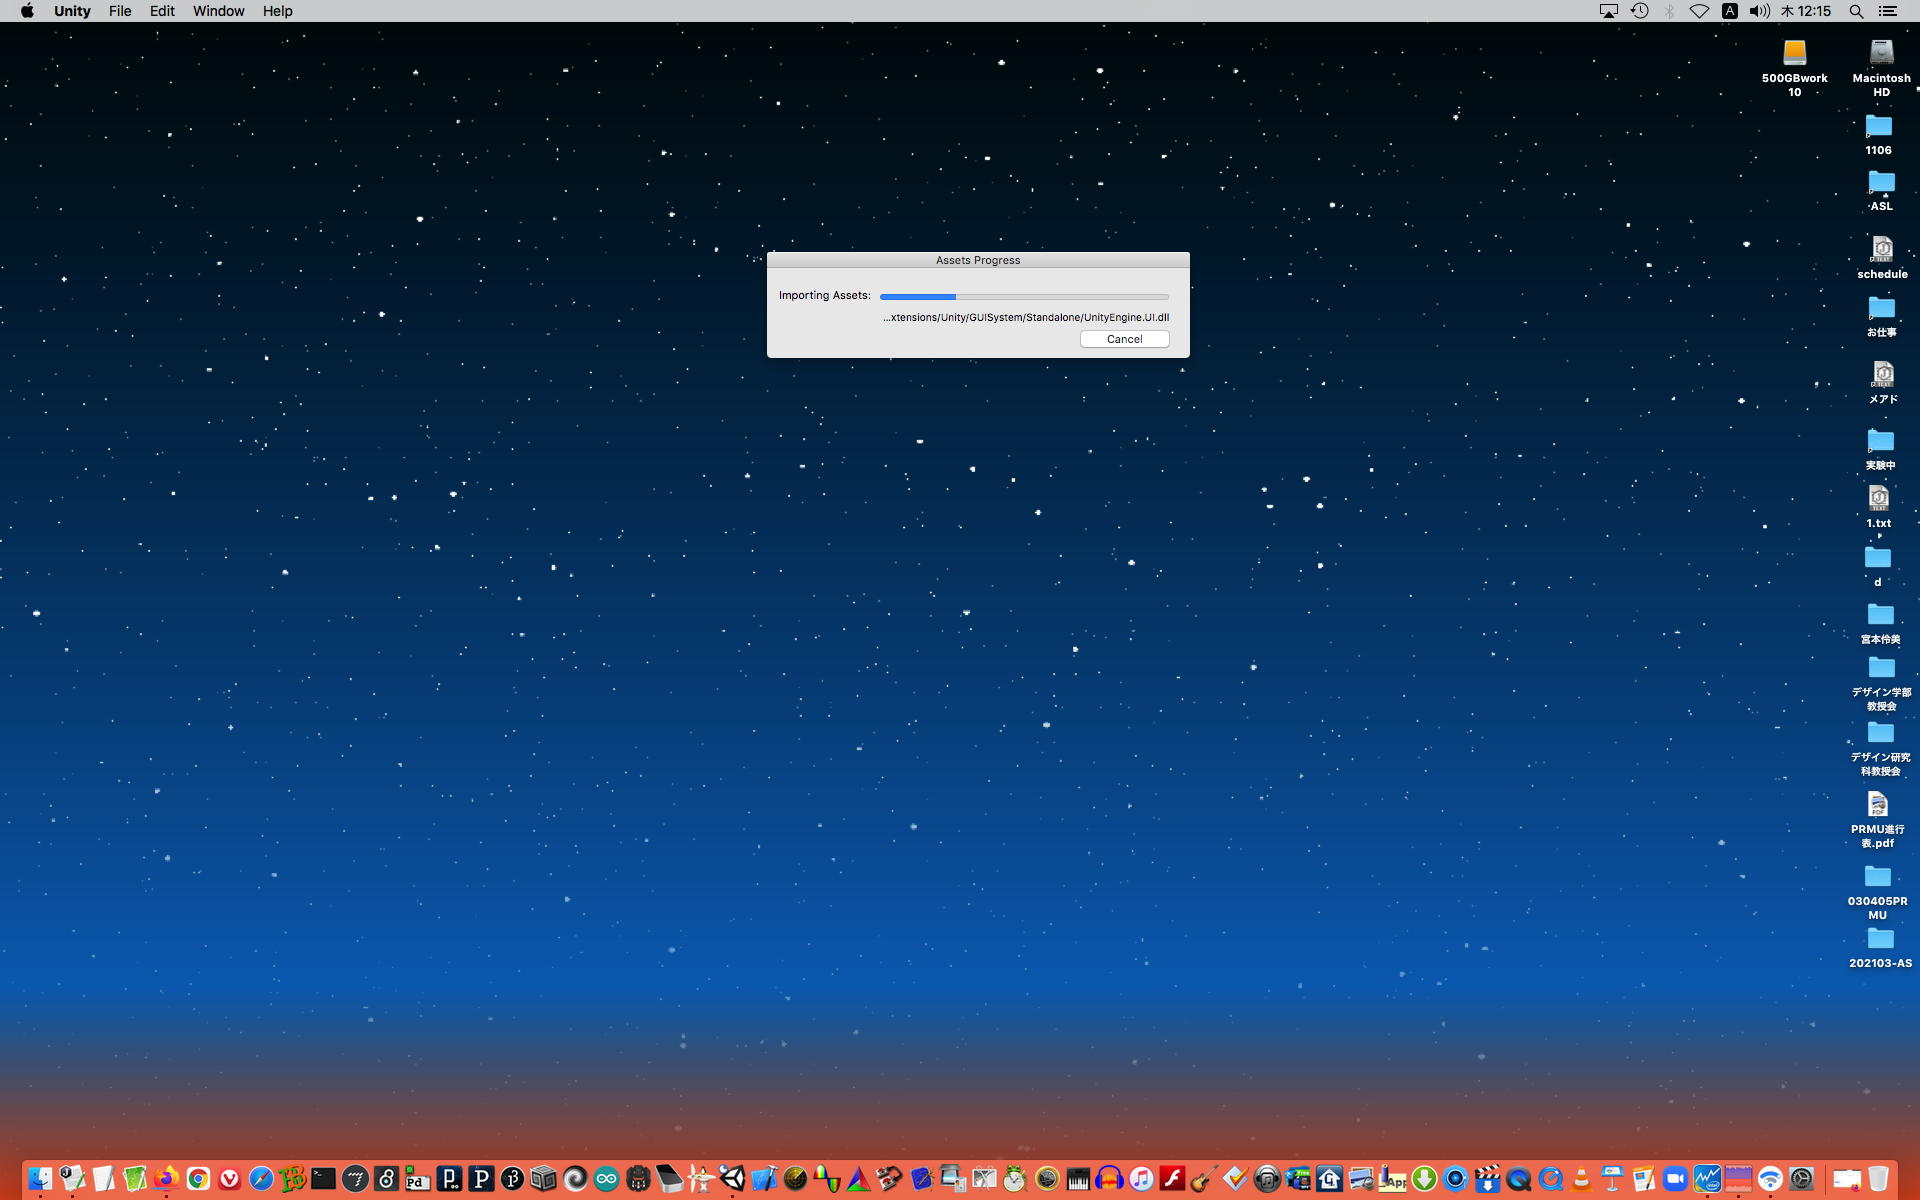This screenshot has height=1200, width=1920.
Task: Open the Wi-Fi status menu
Action: [1699, 11]
